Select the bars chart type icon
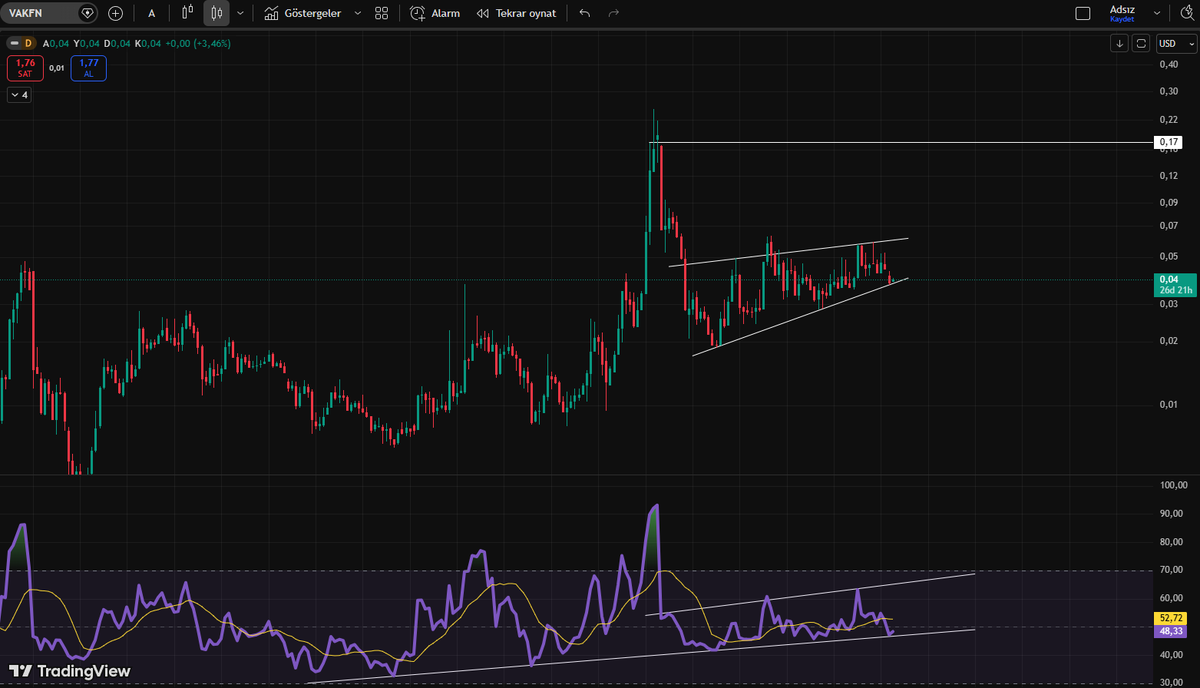1200x688 pixels. point(187,13)
